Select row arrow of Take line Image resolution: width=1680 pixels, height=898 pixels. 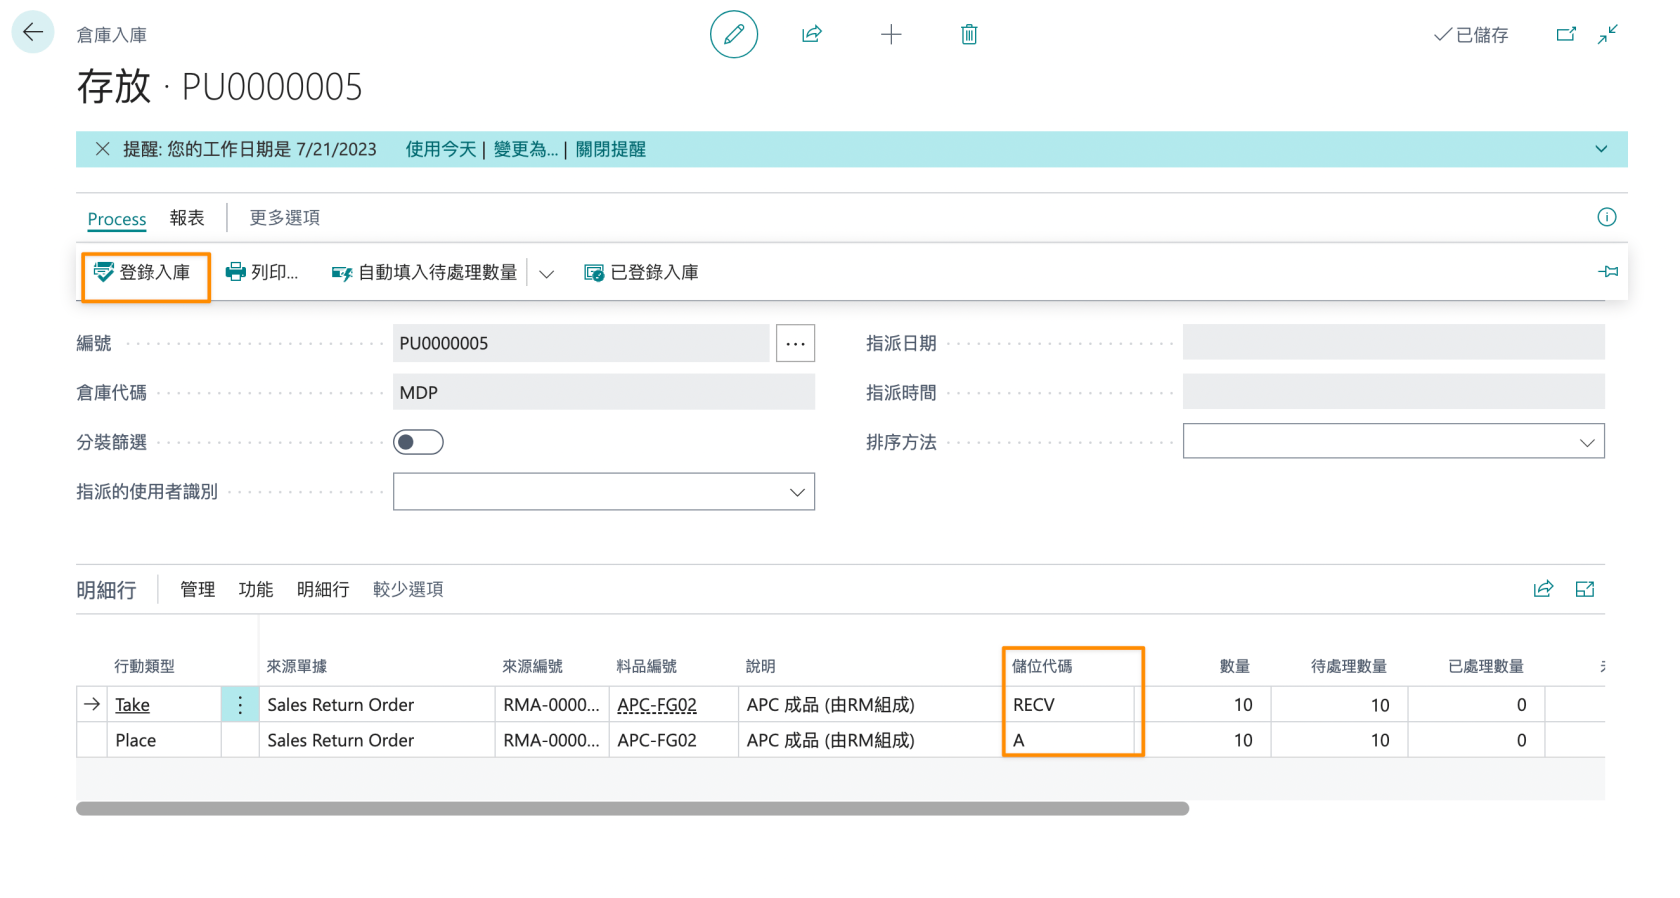[92, 705]
